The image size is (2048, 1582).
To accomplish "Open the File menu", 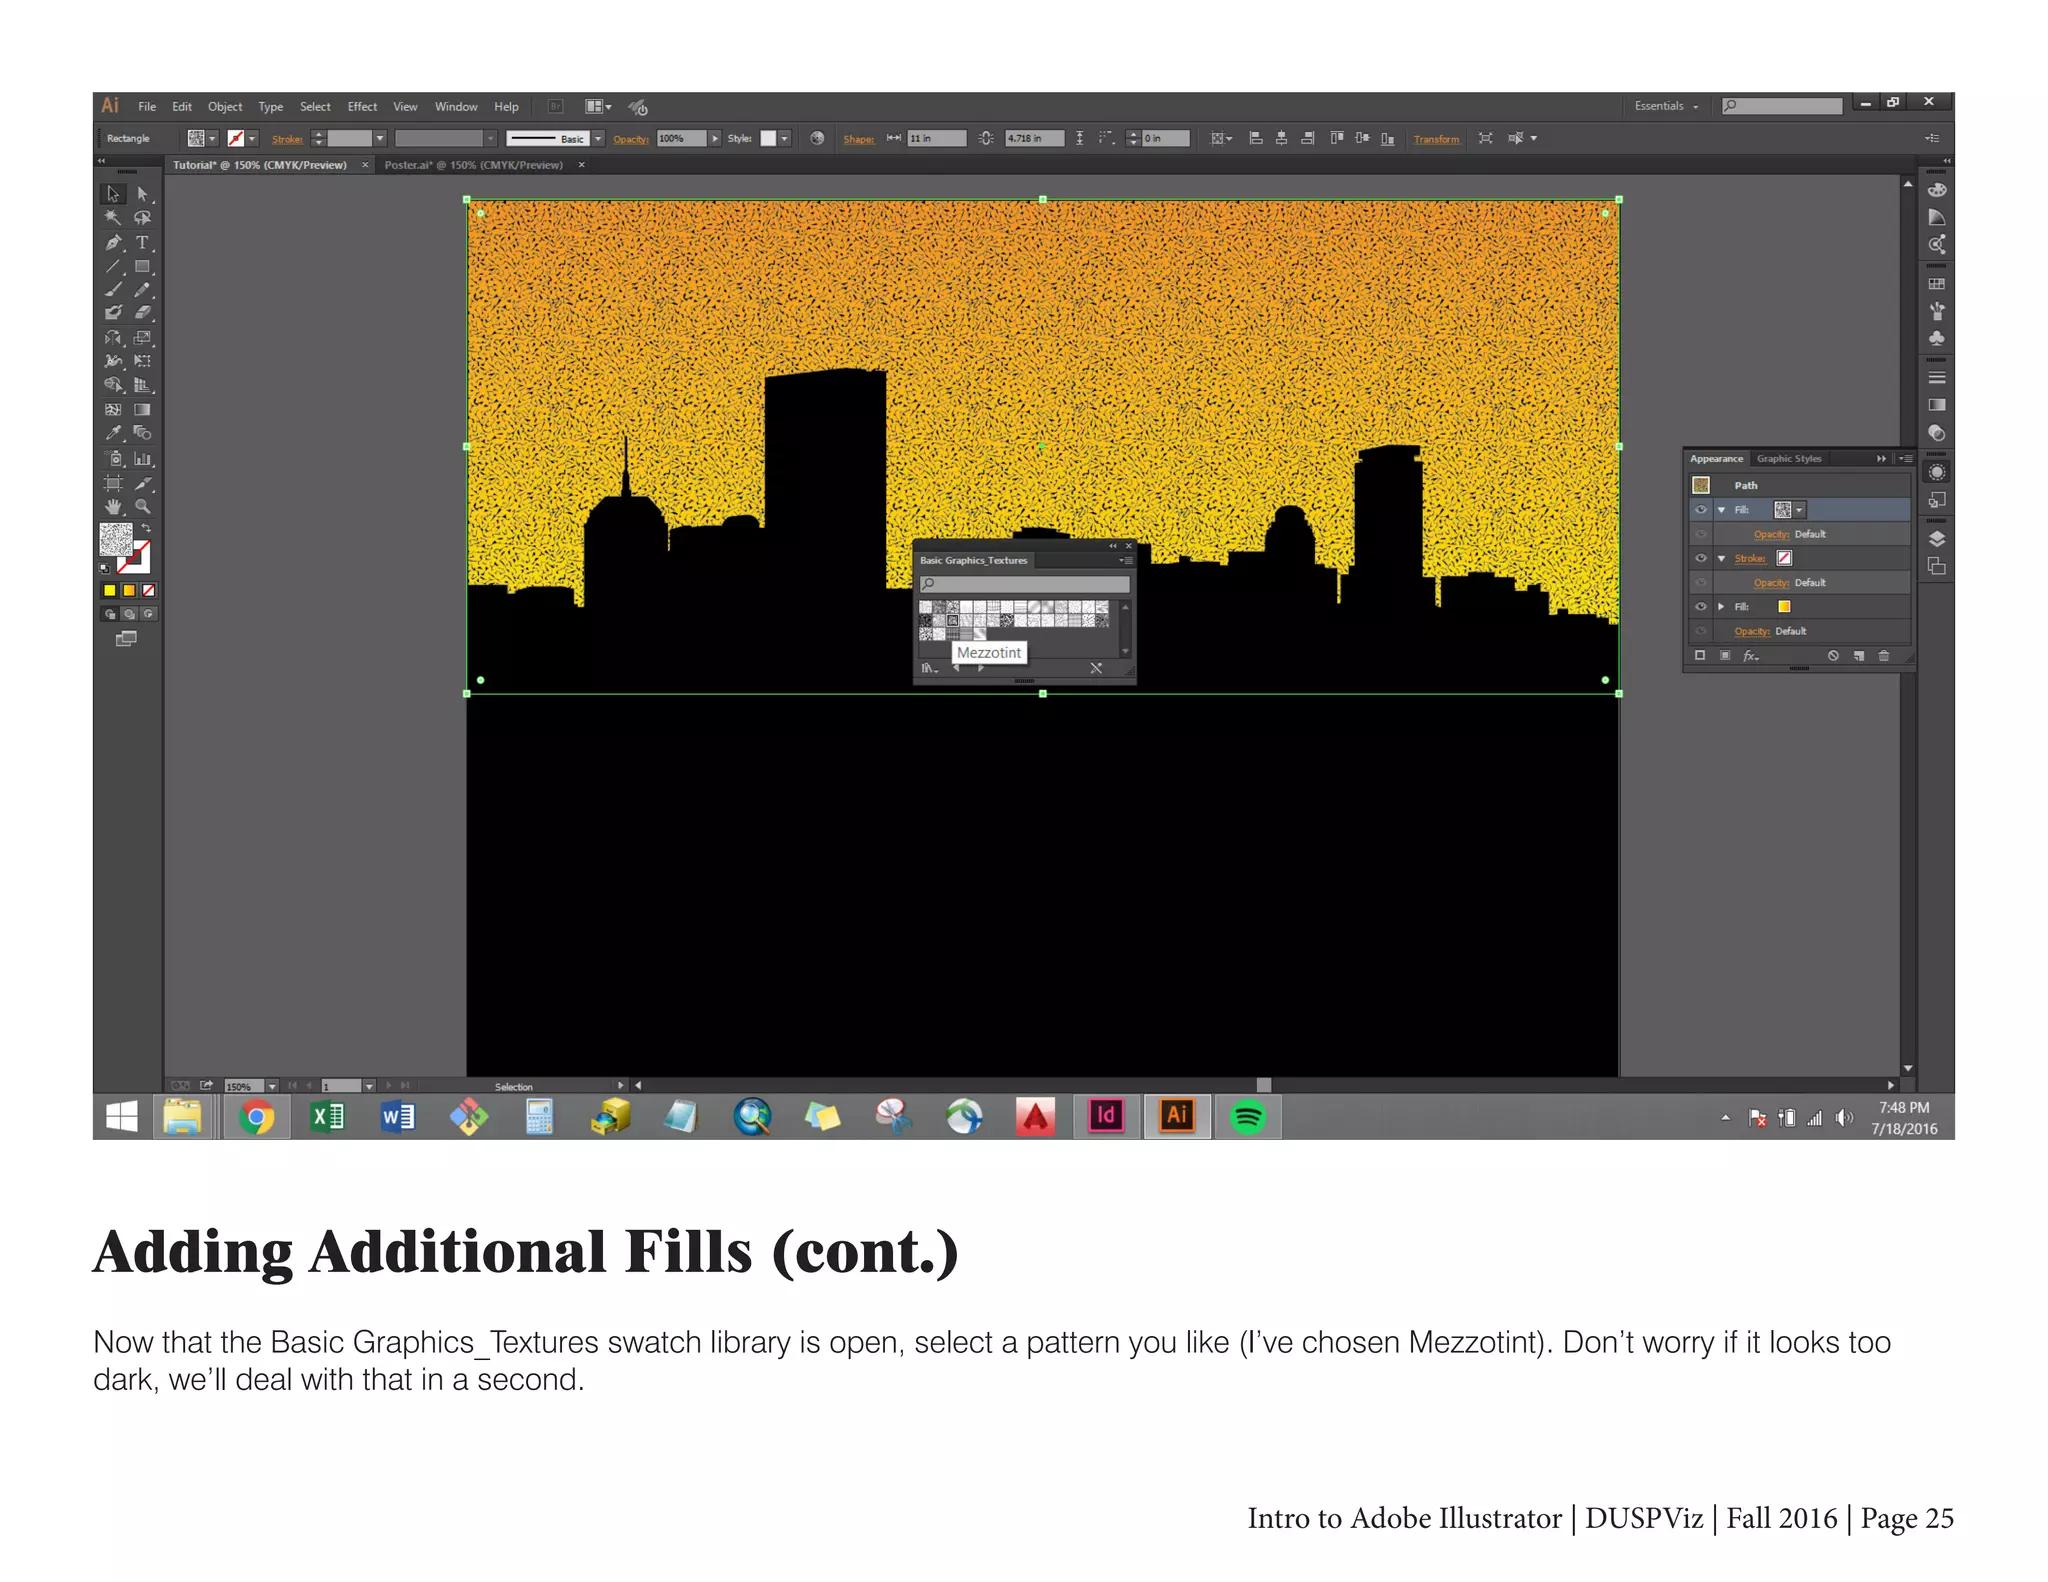I will [147, 107].
